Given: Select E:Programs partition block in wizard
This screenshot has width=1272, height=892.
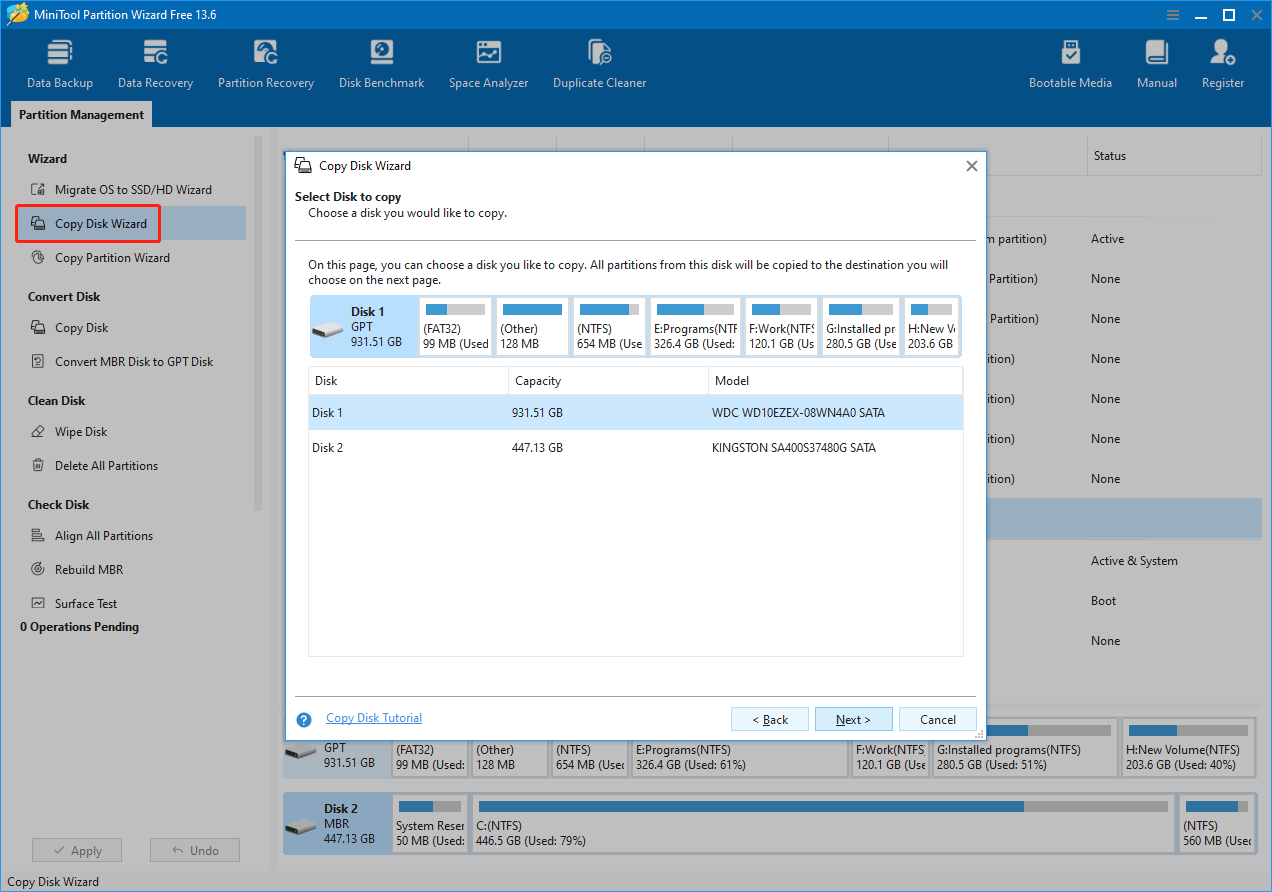Looking at the screenshot, I should click(x=695, y=327).
